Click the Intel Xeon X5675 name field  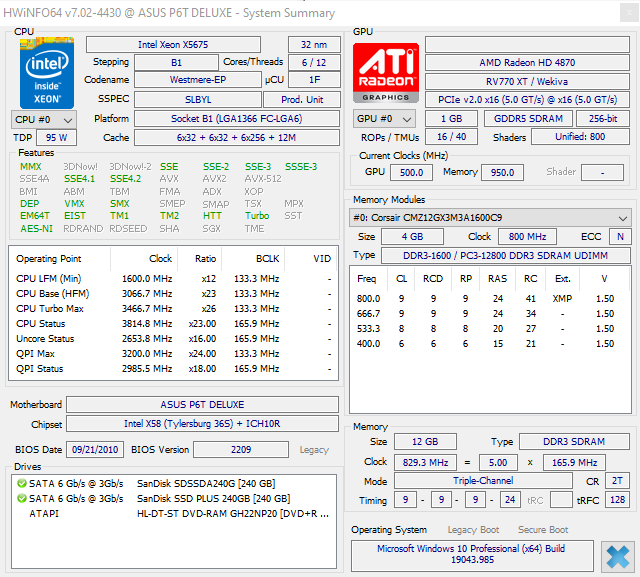[x=173, y=44]
